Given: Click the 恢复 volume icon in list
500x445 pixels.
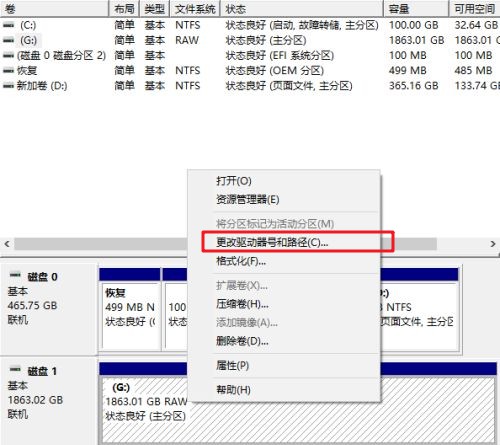Looking at the screenshot, I should pyautogui.click(x=9, y=71).
